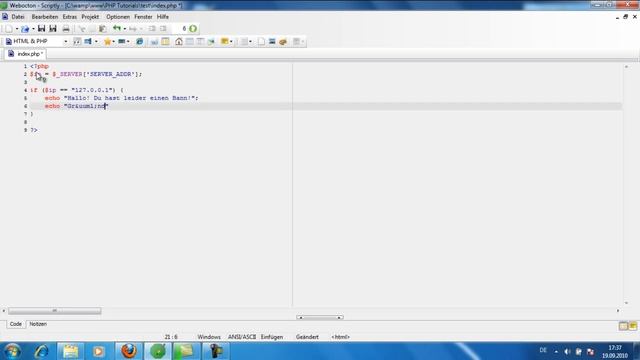Undo last edit with green arrow
Image resolution: width=640 pixels, height=360 pixels.
click(x=117, y=29)
